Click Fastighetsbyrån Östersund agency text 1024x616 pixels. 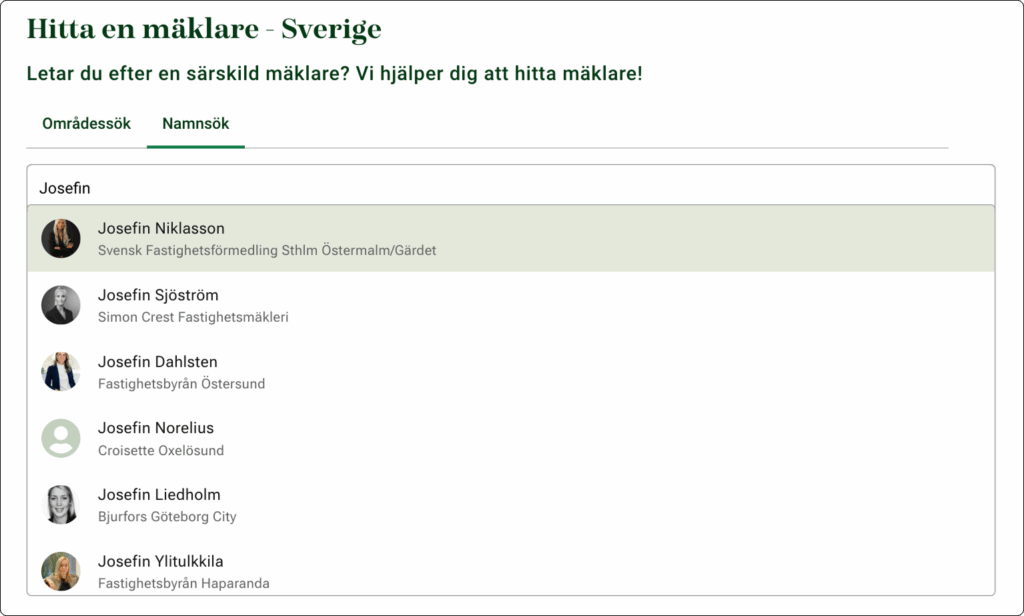[x=182, y=383]
